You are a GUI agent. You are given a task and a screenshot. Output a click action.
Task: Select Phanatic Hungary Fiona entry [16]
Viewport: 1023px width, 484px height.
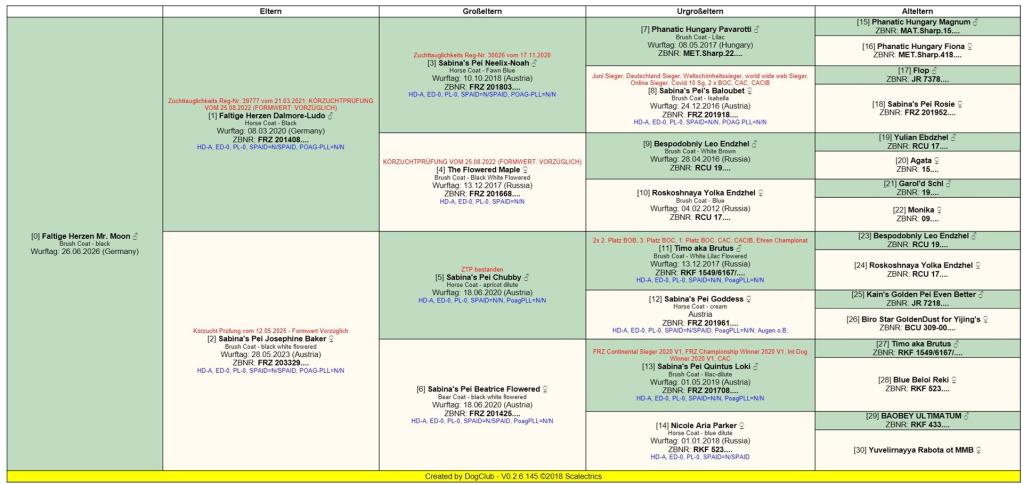(x=919, y=47)
